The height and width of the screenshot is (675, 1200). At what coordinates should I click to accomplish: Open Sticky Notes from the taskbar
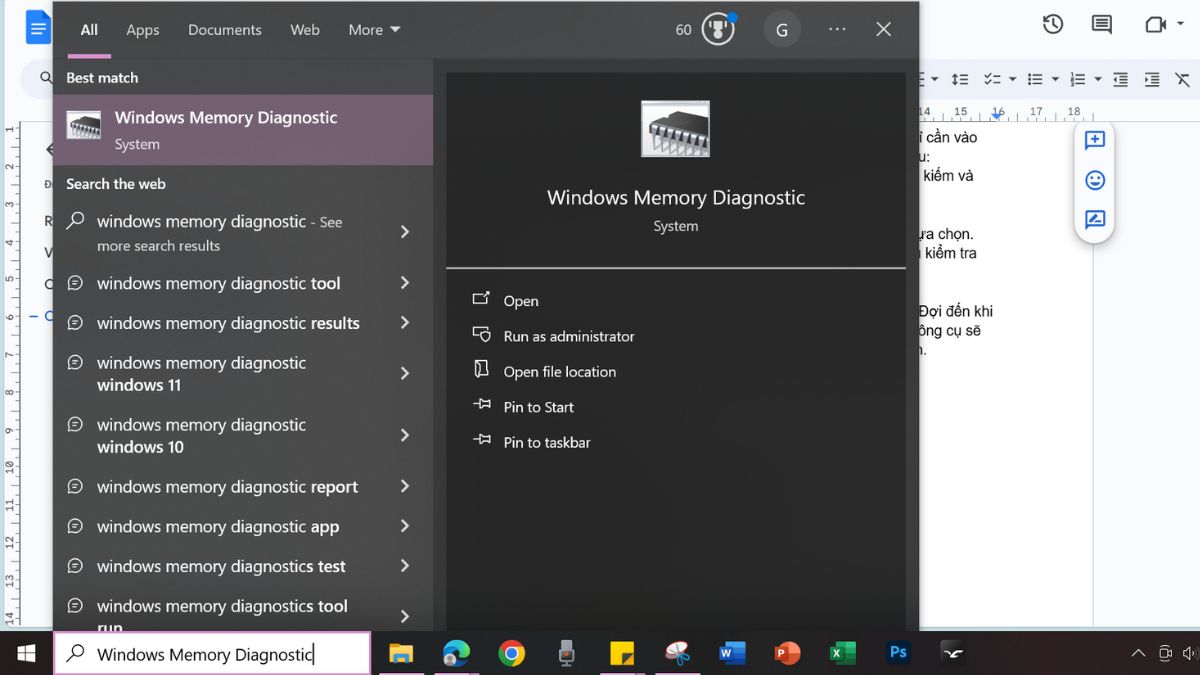click(x=622, y=654)
